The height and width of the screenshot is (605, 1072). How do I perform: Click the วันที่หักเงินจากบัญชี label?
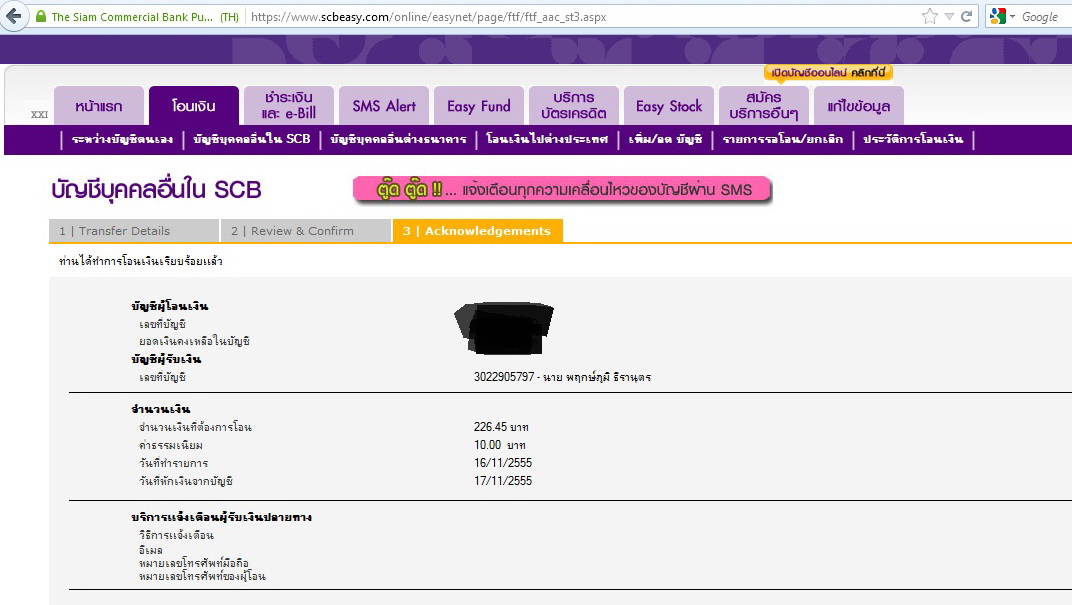click(186, 481)
